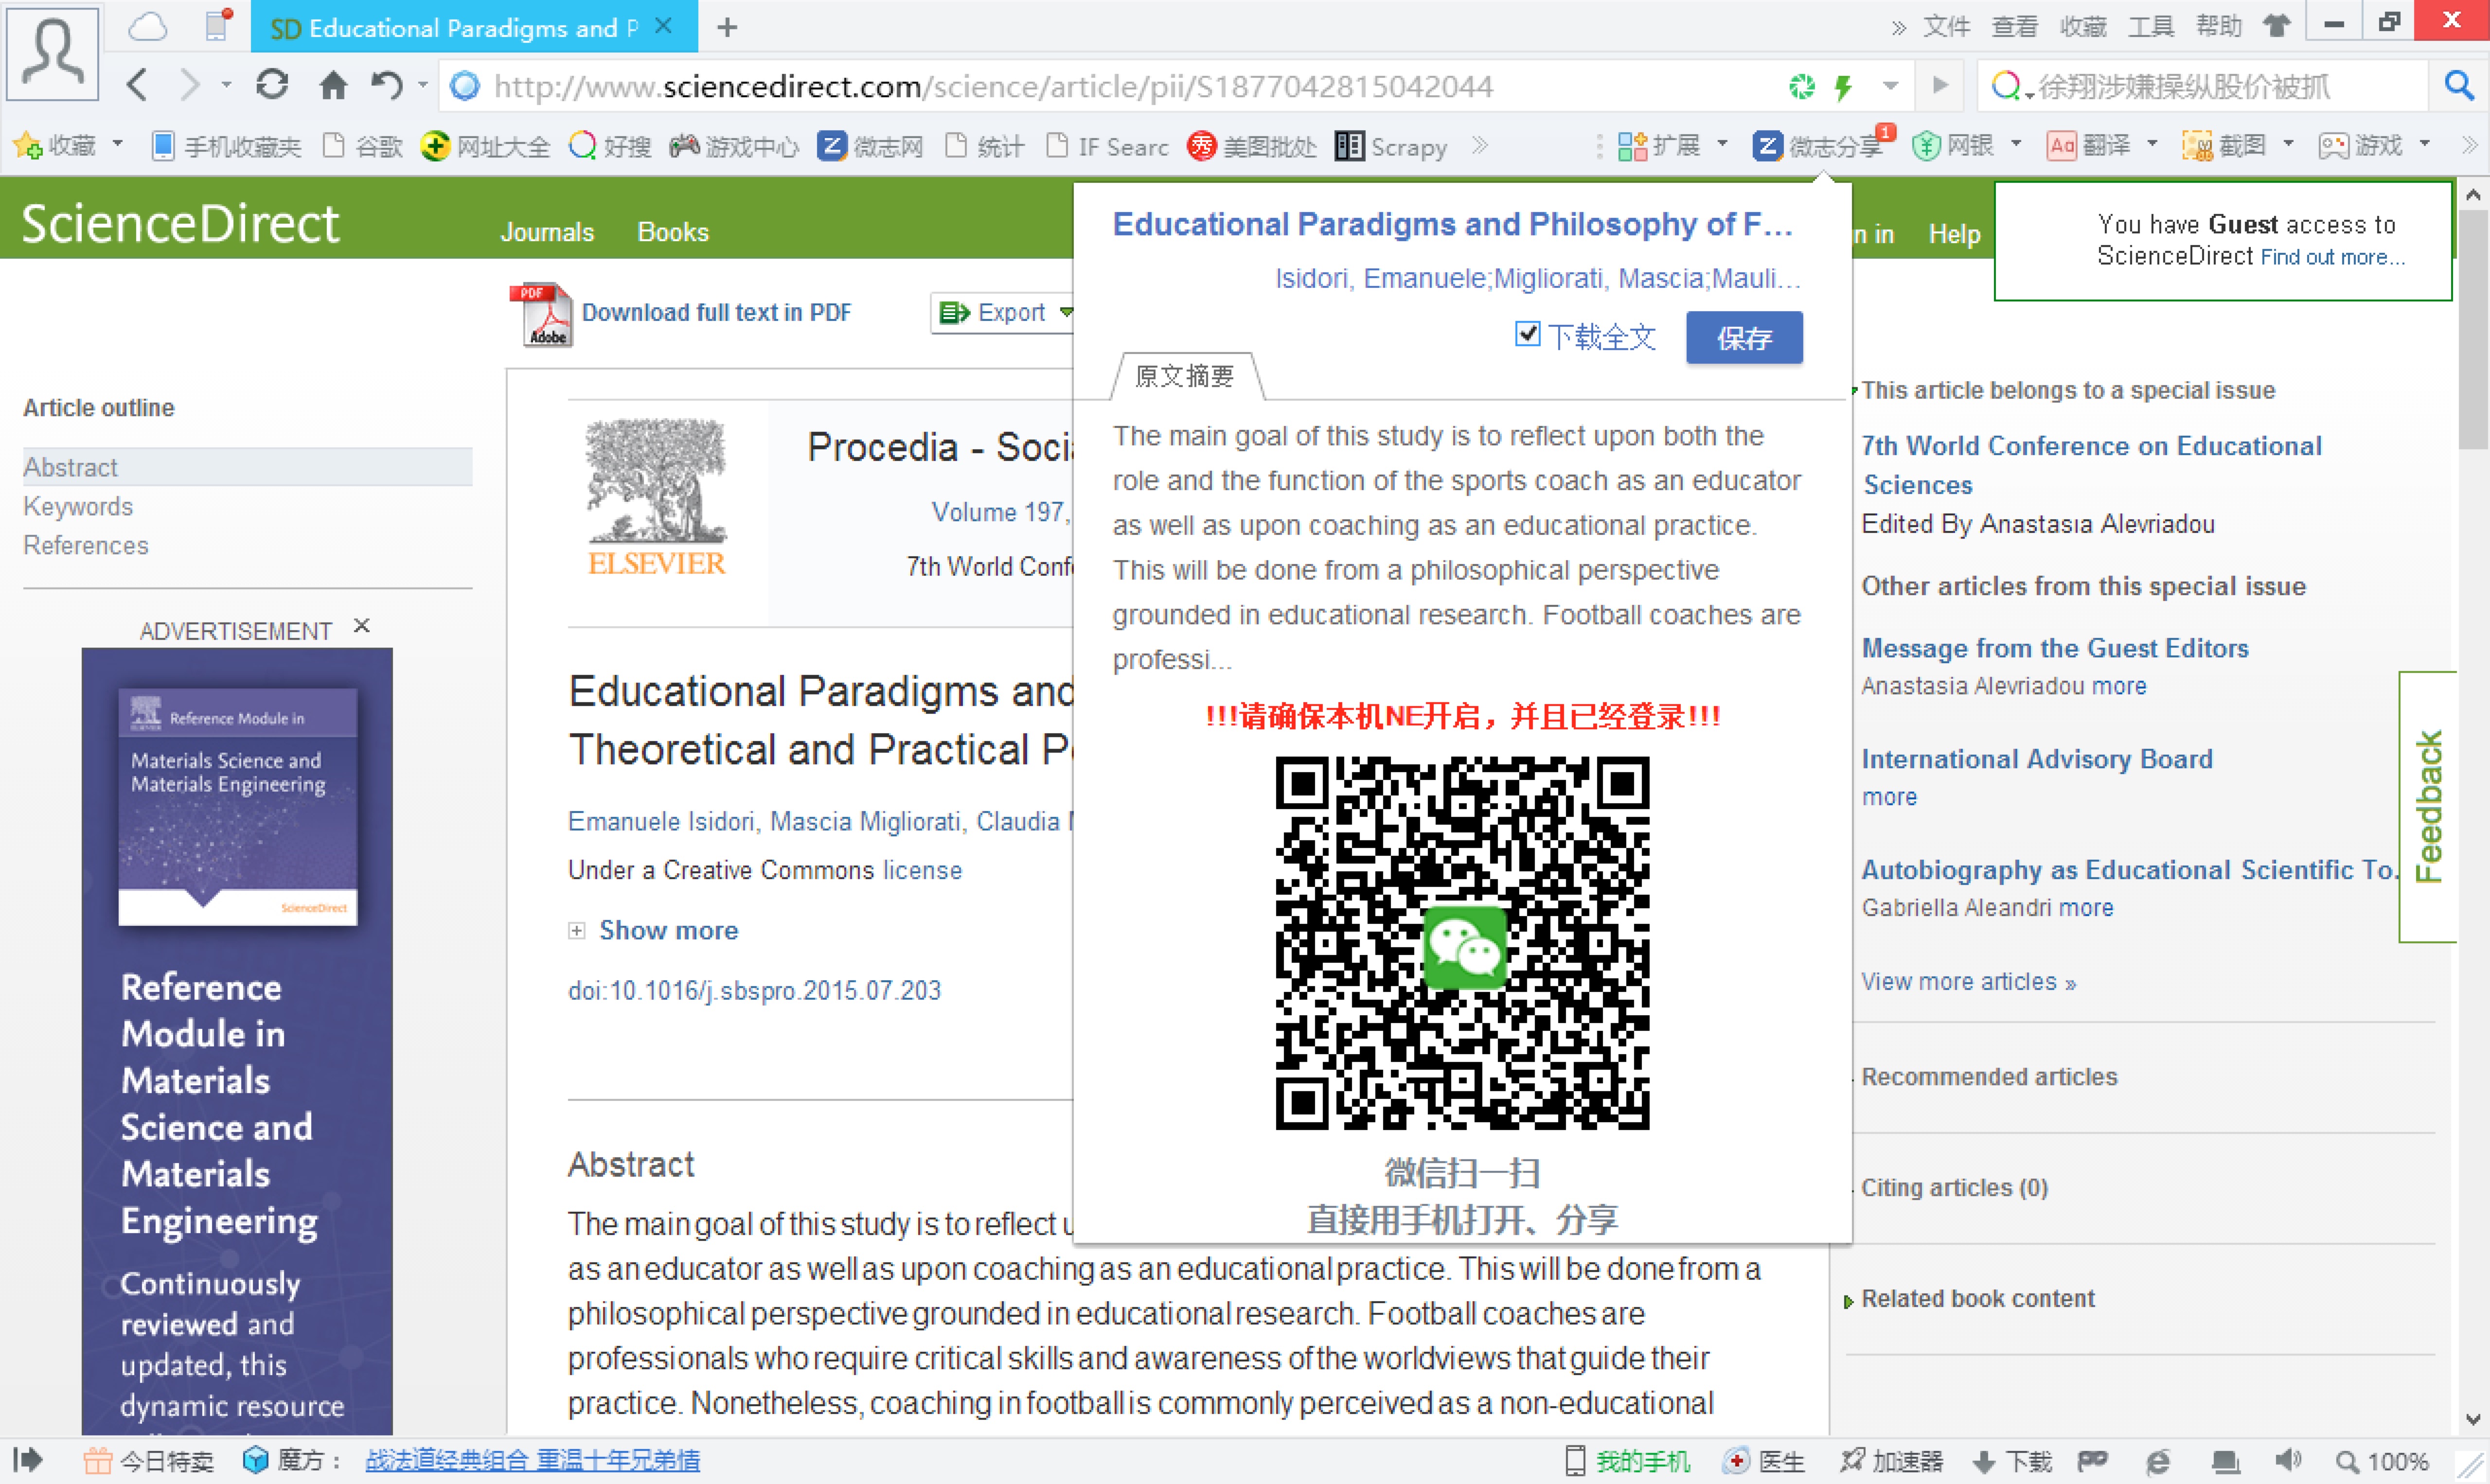Click View more articles link
This screenshot has height=1484, width=2490.
(x=1968, y=982)
